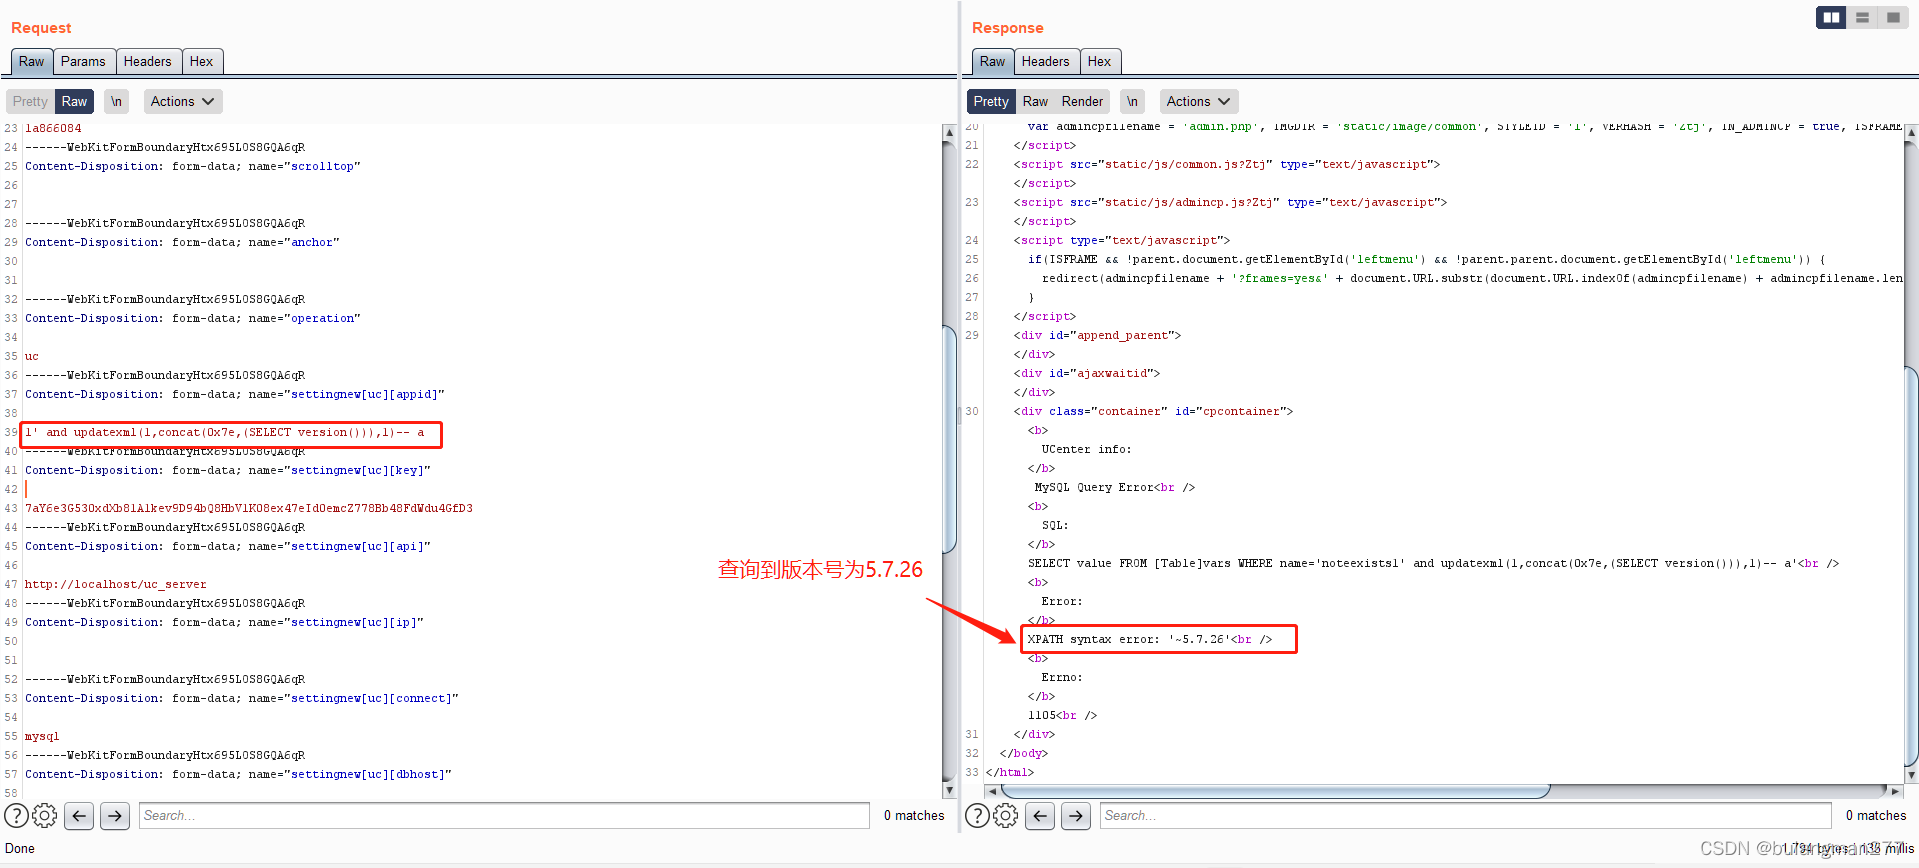This screenshot has height=868, width=1919.
Task: Switch Request view to Pretty
Action: coord(30,101)
